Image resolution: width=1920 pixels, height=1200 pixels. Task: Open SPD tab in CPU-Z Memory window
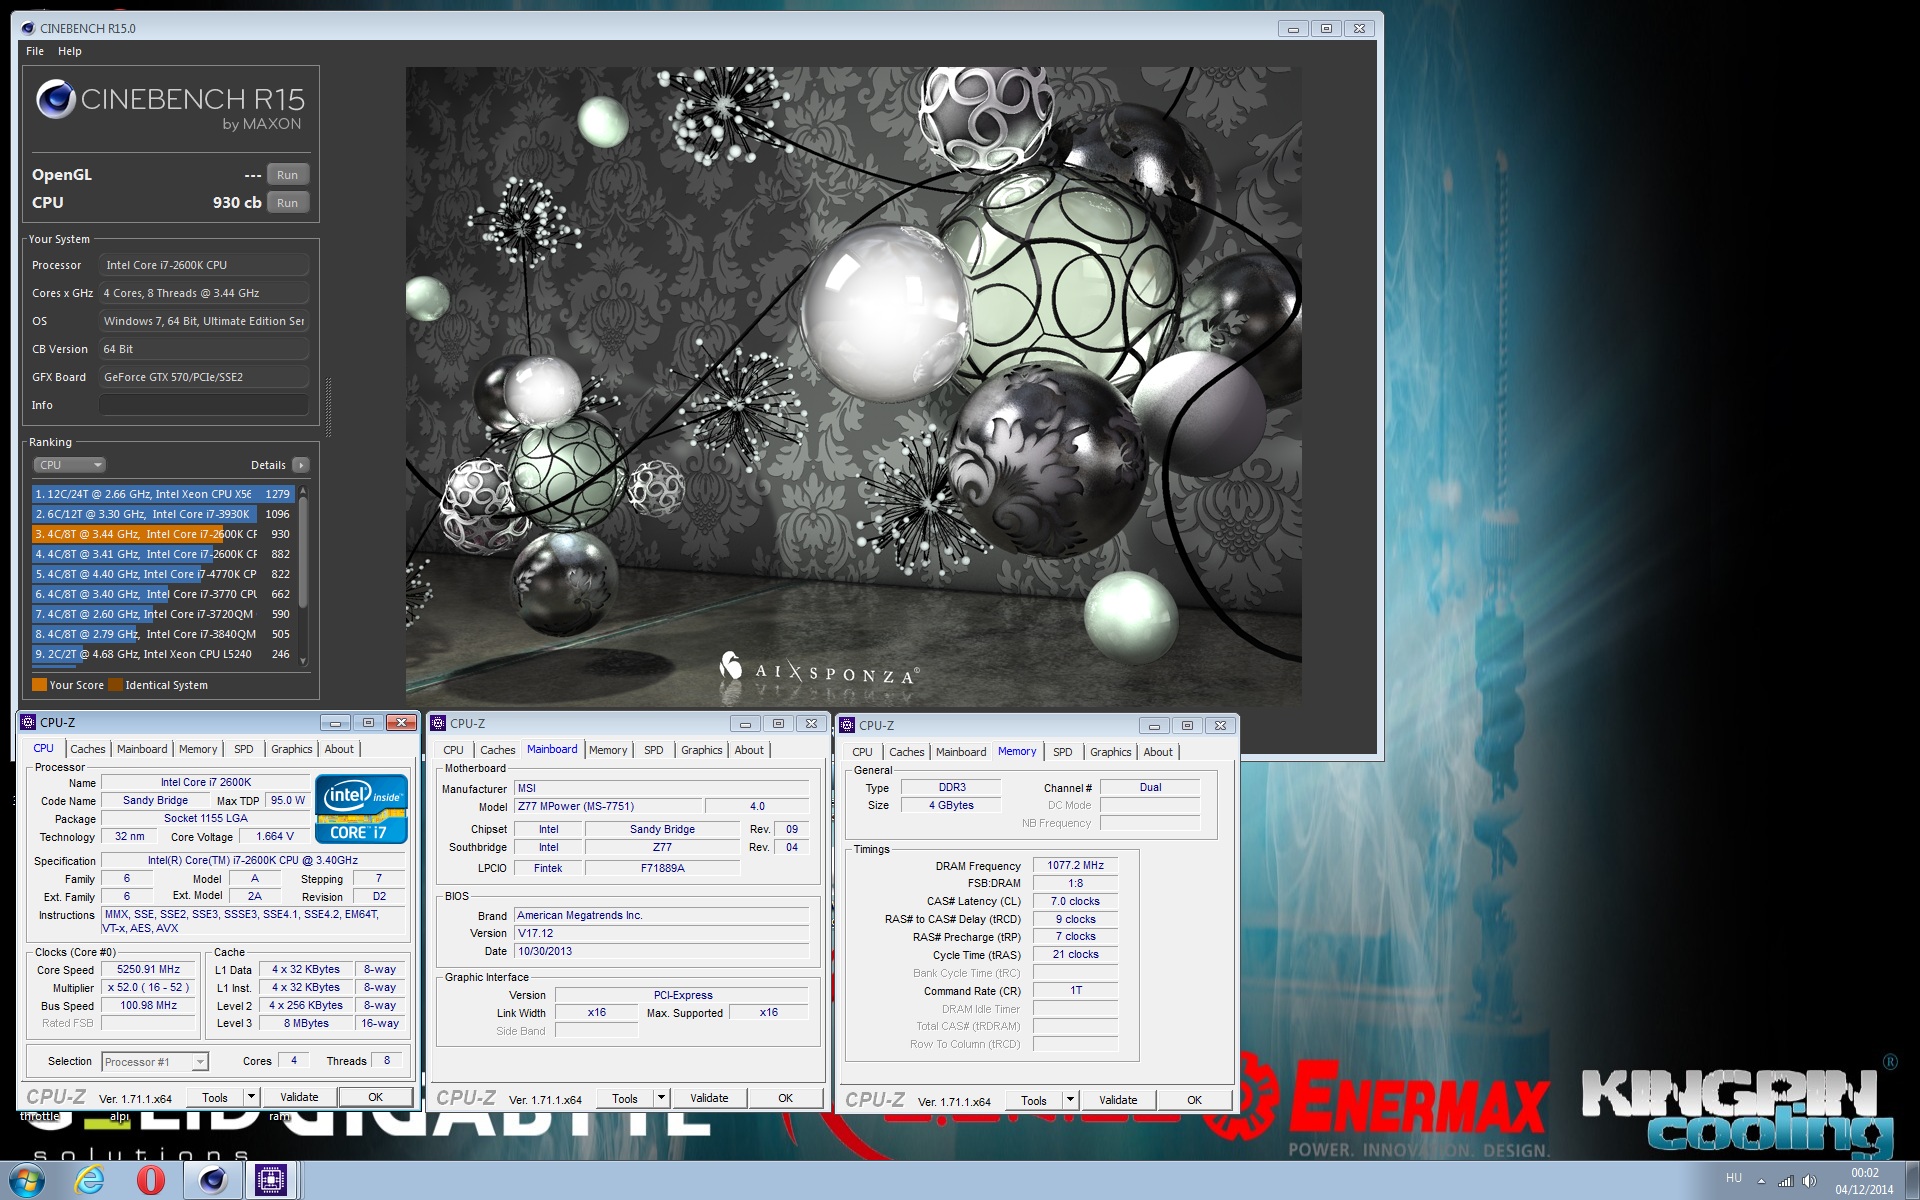[1063, 752]
